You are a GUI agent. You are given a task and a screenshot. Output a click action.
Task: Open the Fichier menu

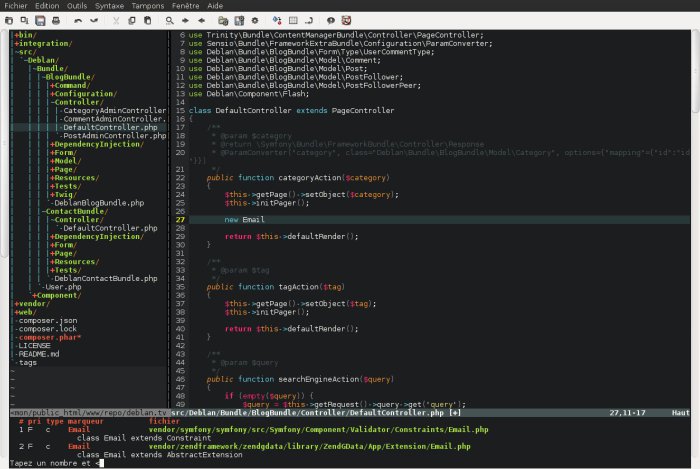point(16,6)
